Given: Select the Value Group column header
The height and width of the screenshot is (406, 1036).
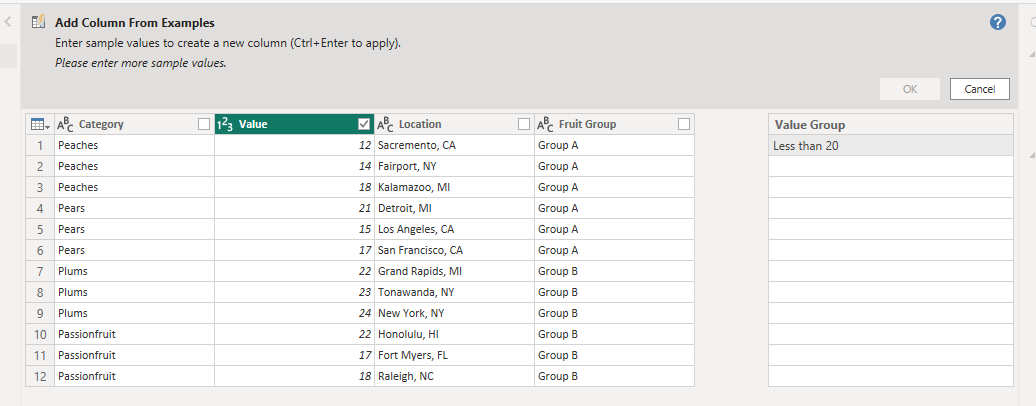Looking at the screenshot, I should pos(891,124).
